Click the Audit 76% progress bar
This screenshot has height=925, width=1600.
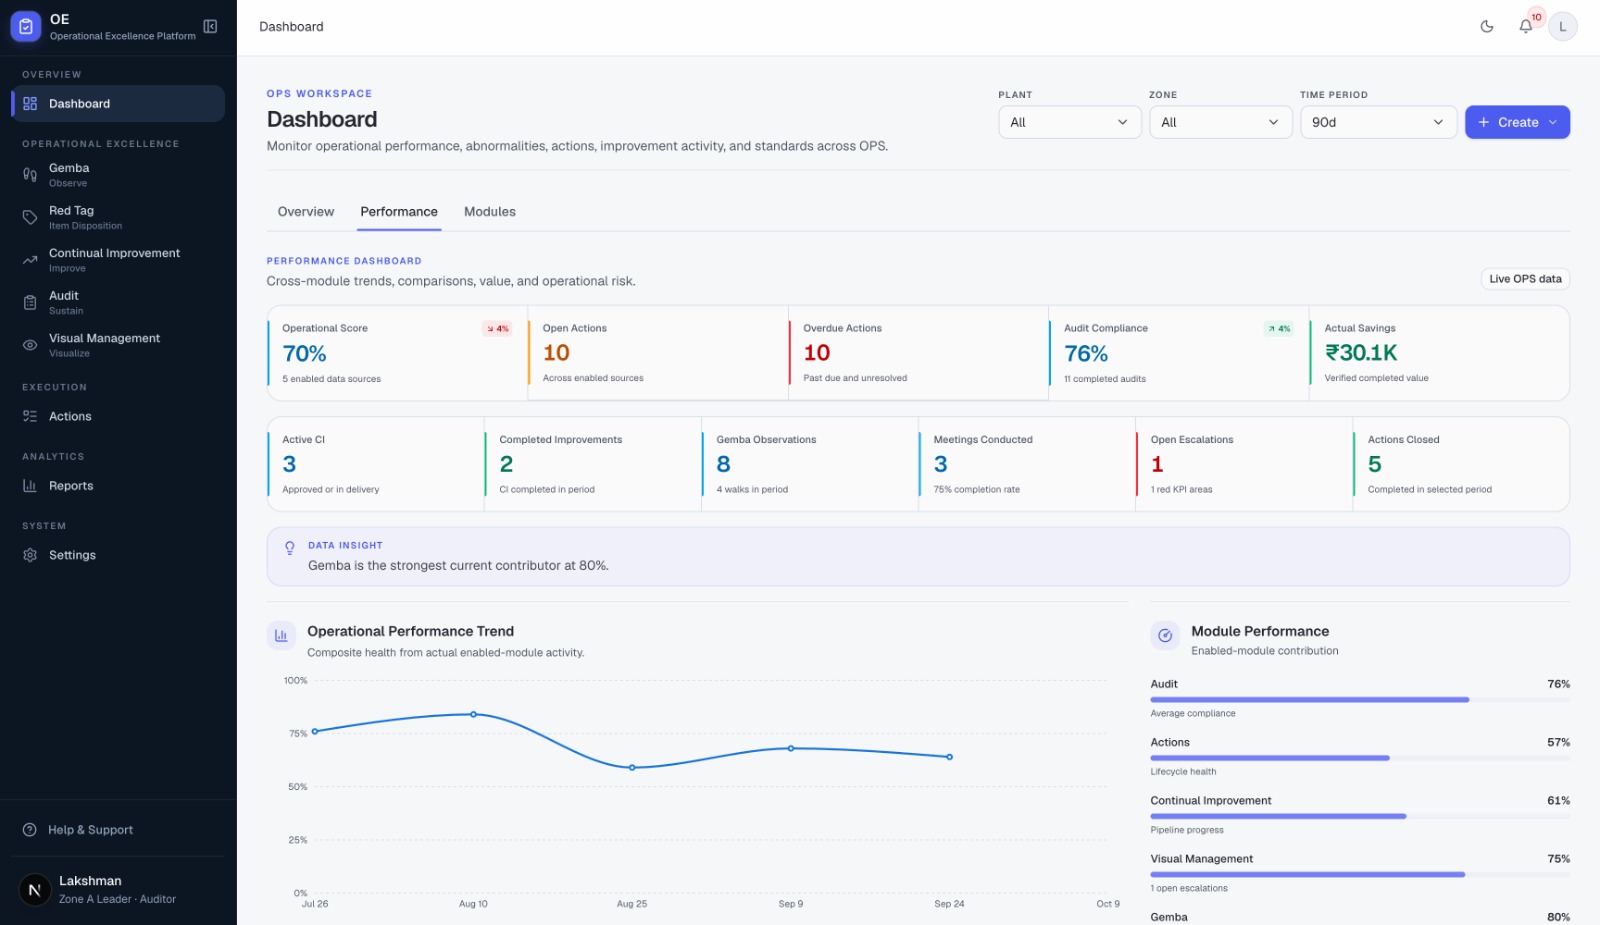coord(1360,700)
